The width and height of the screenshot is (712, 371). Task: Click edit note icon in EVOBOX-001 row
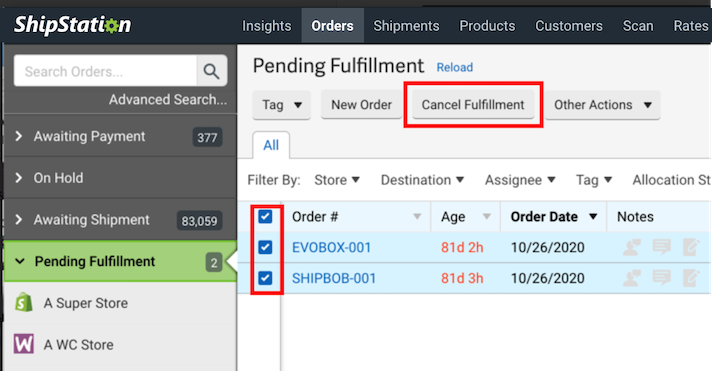point(691,247)
